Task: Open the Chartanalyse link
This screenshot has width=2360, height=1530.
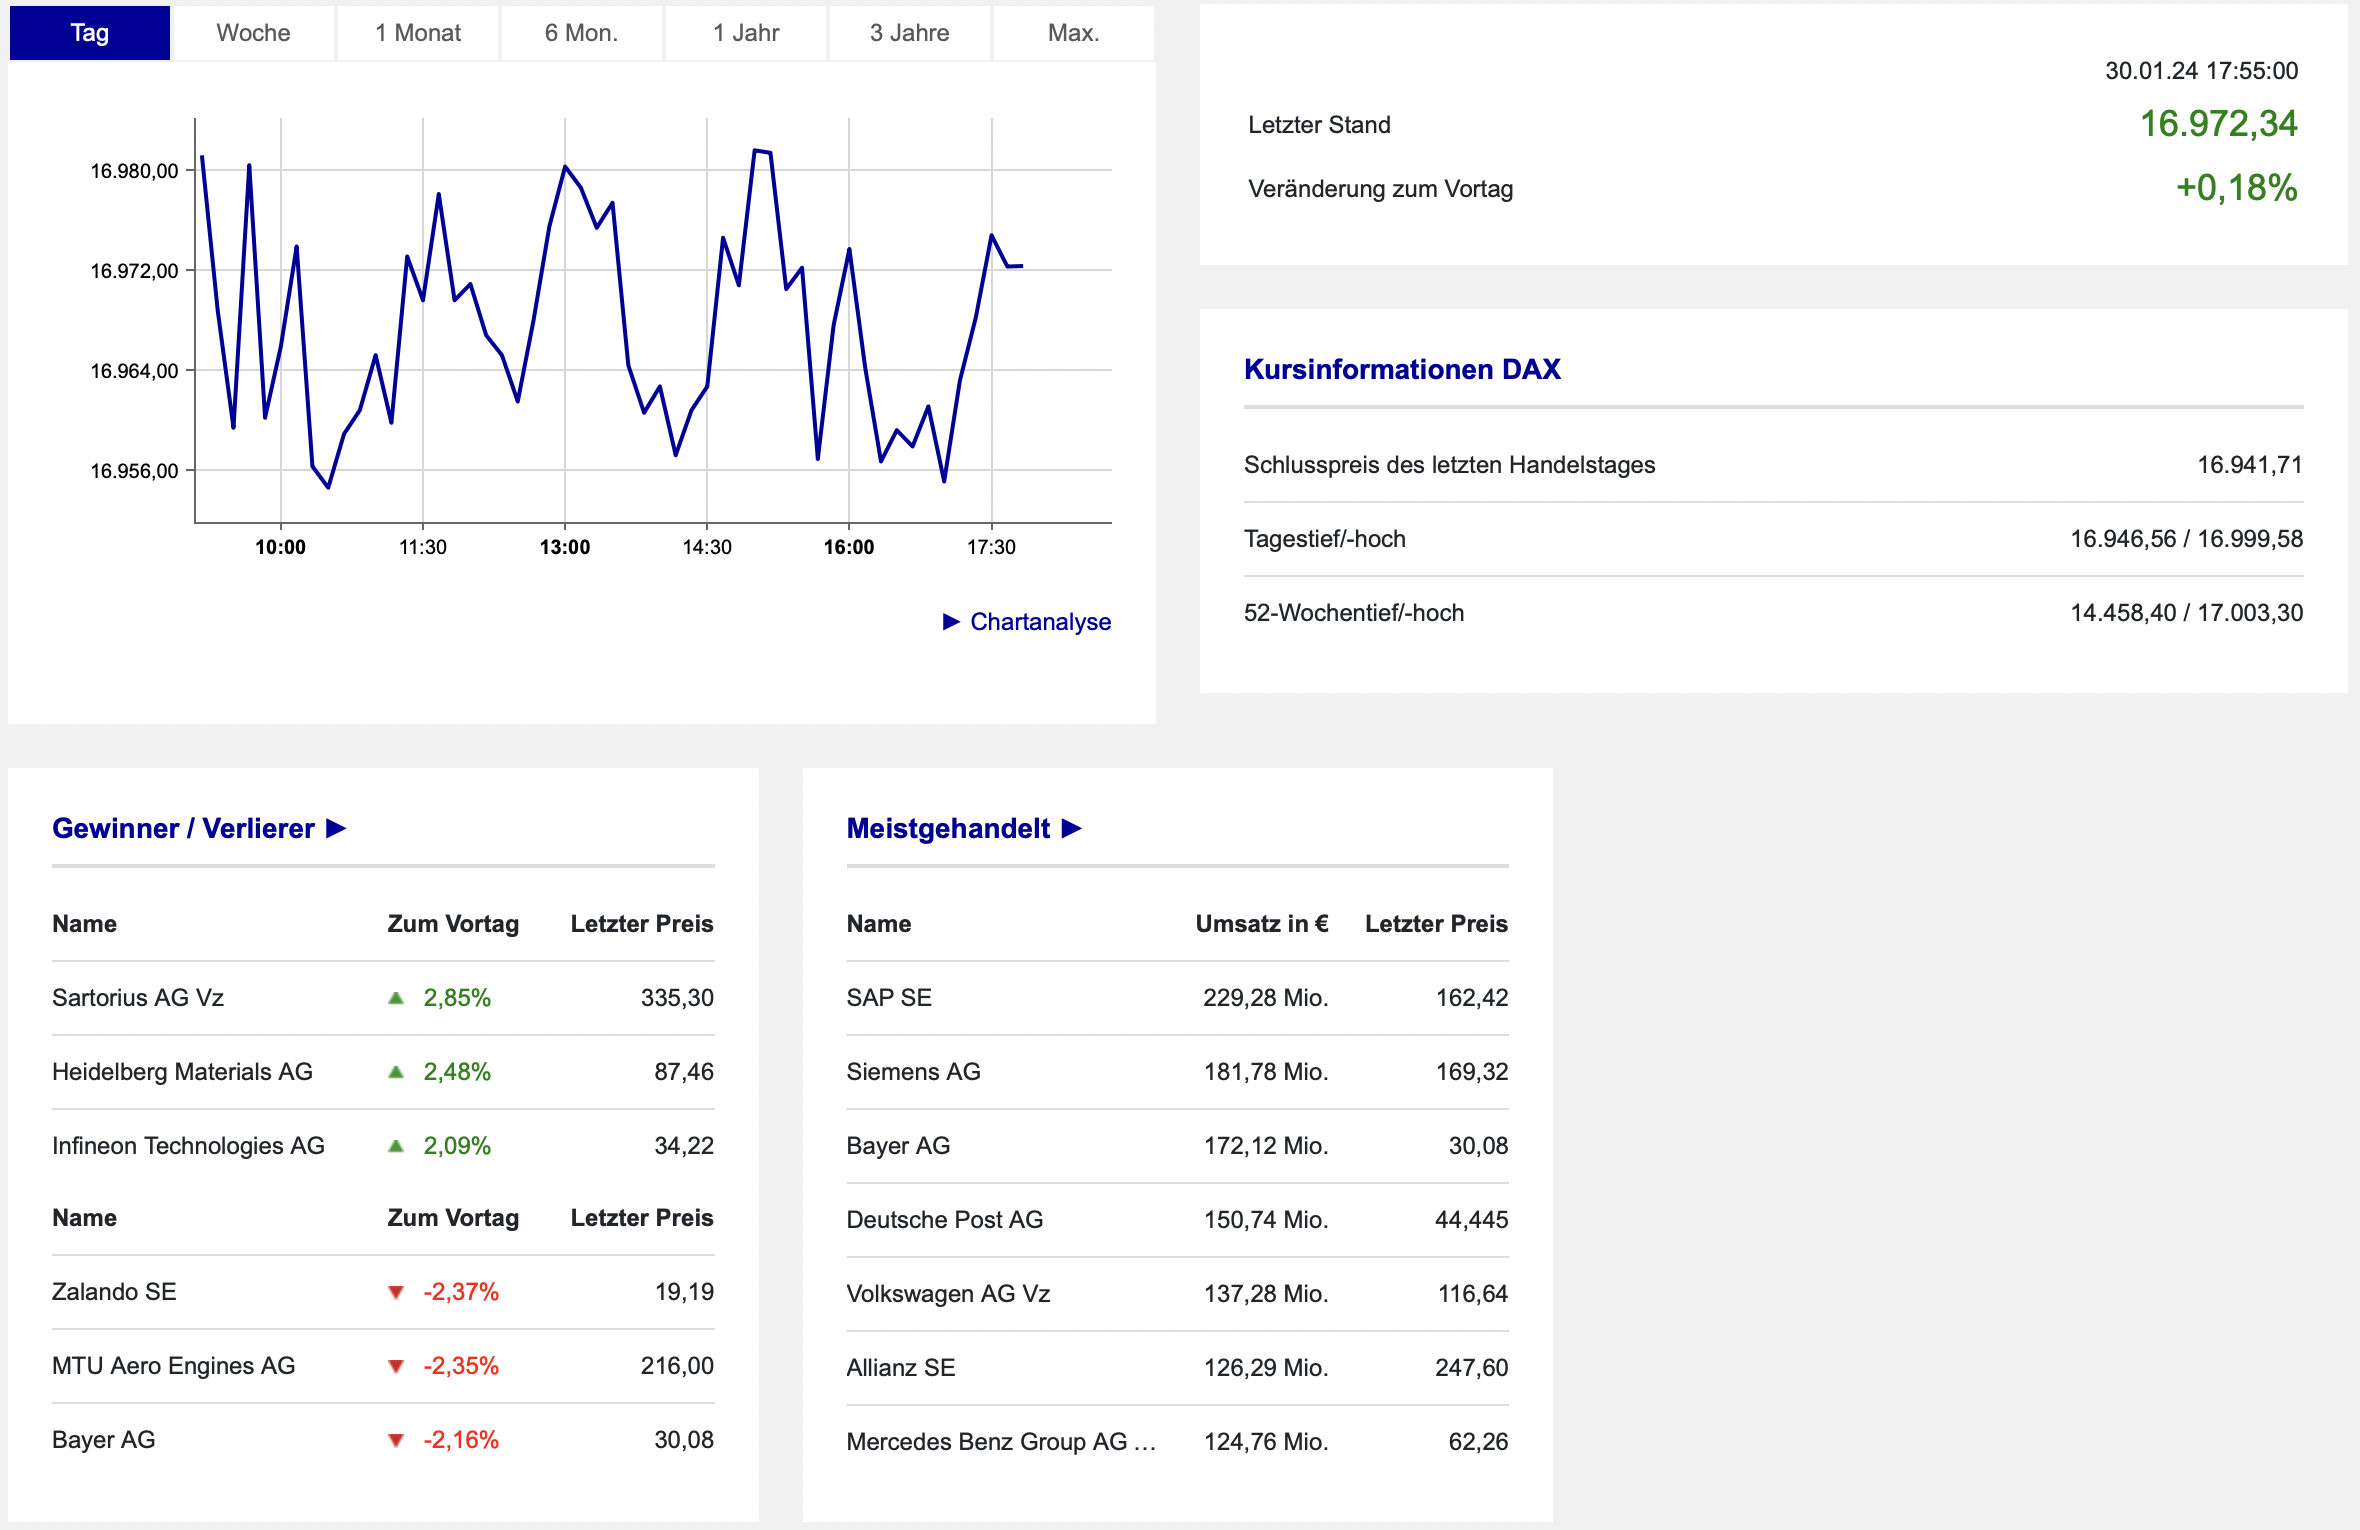Action: tap(1040, 622)
